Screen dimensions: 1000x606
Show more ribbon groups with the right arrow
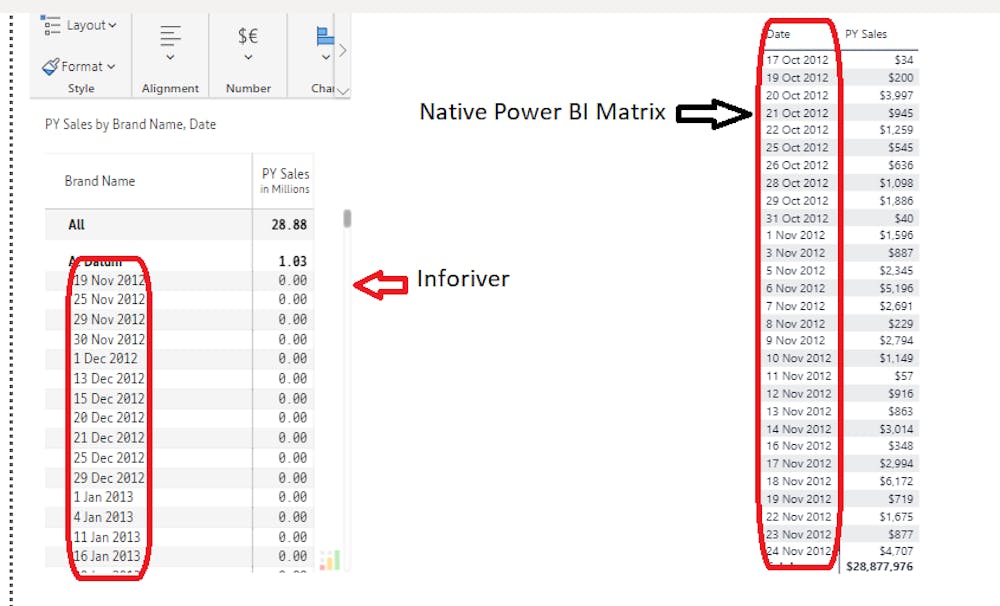coord(342,50)
